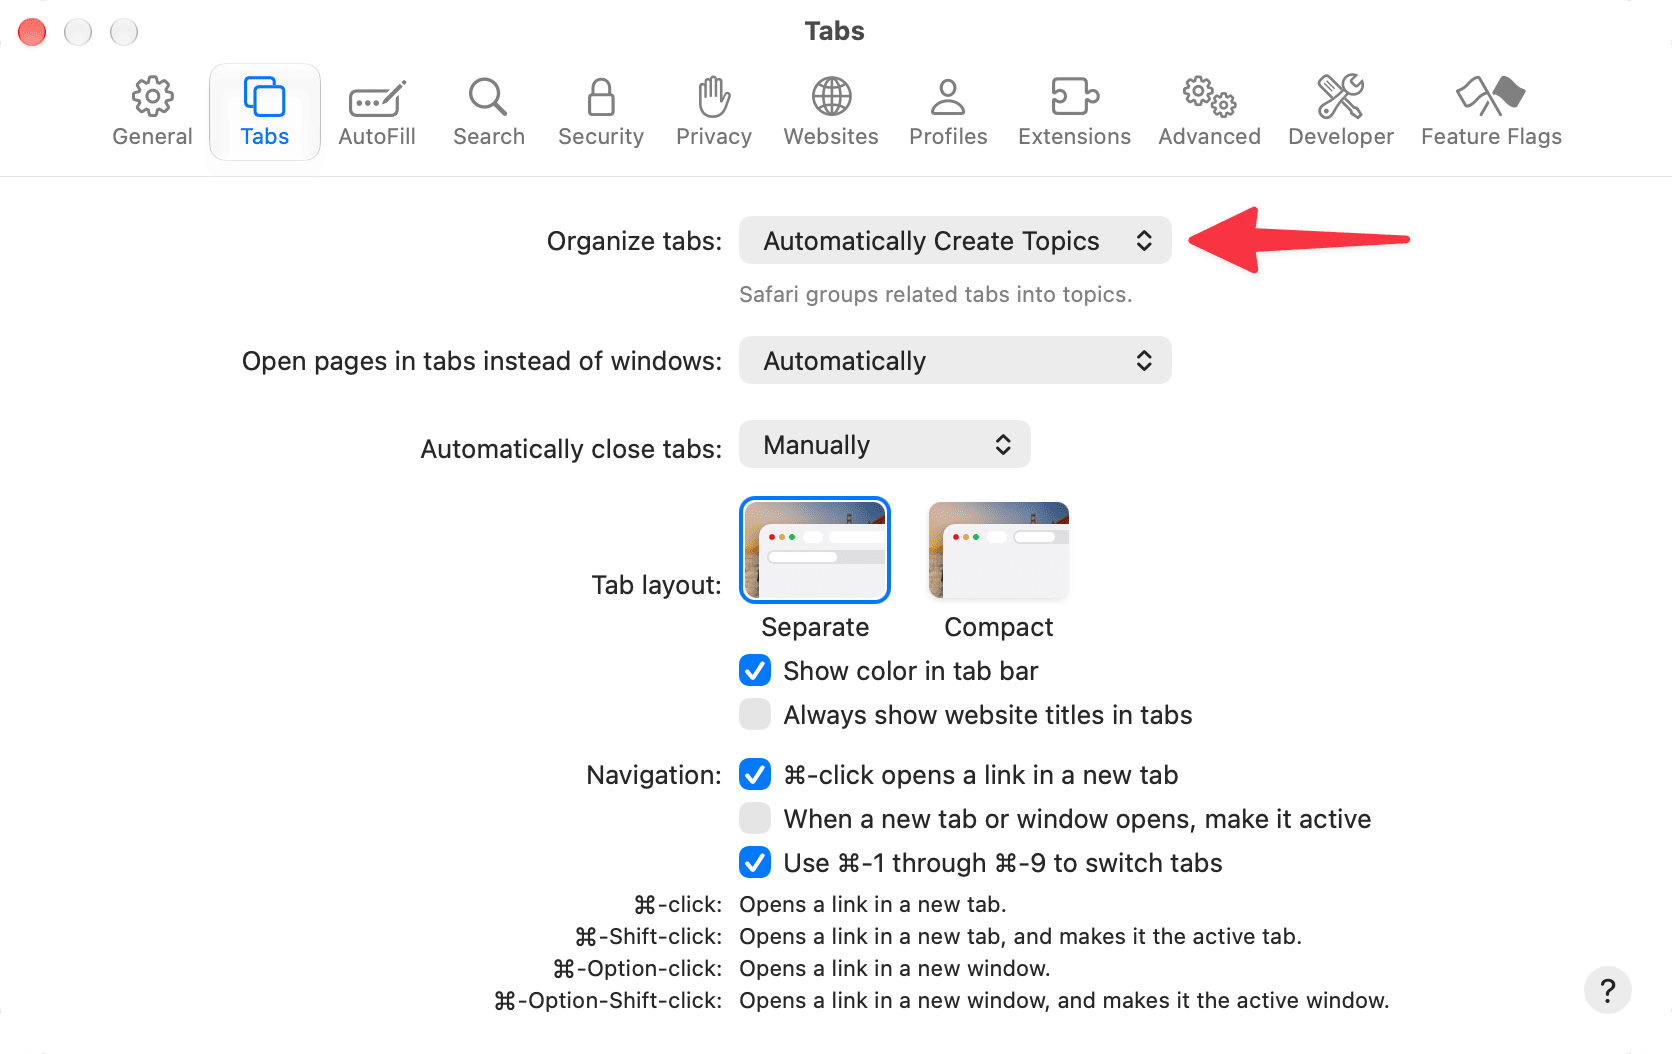Click the help question mark button
1672x1054 pixels.
1608,990
